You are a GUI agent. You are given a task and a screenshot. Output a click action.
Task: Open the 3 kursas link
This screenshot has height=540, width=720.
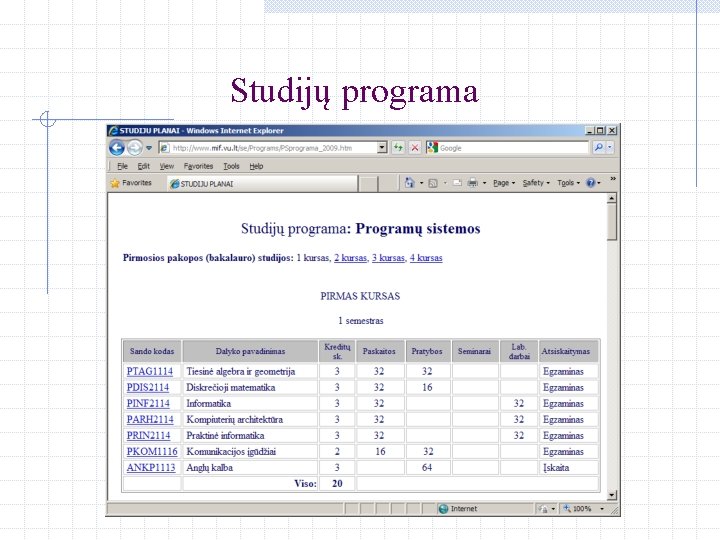tap(388, 258)
